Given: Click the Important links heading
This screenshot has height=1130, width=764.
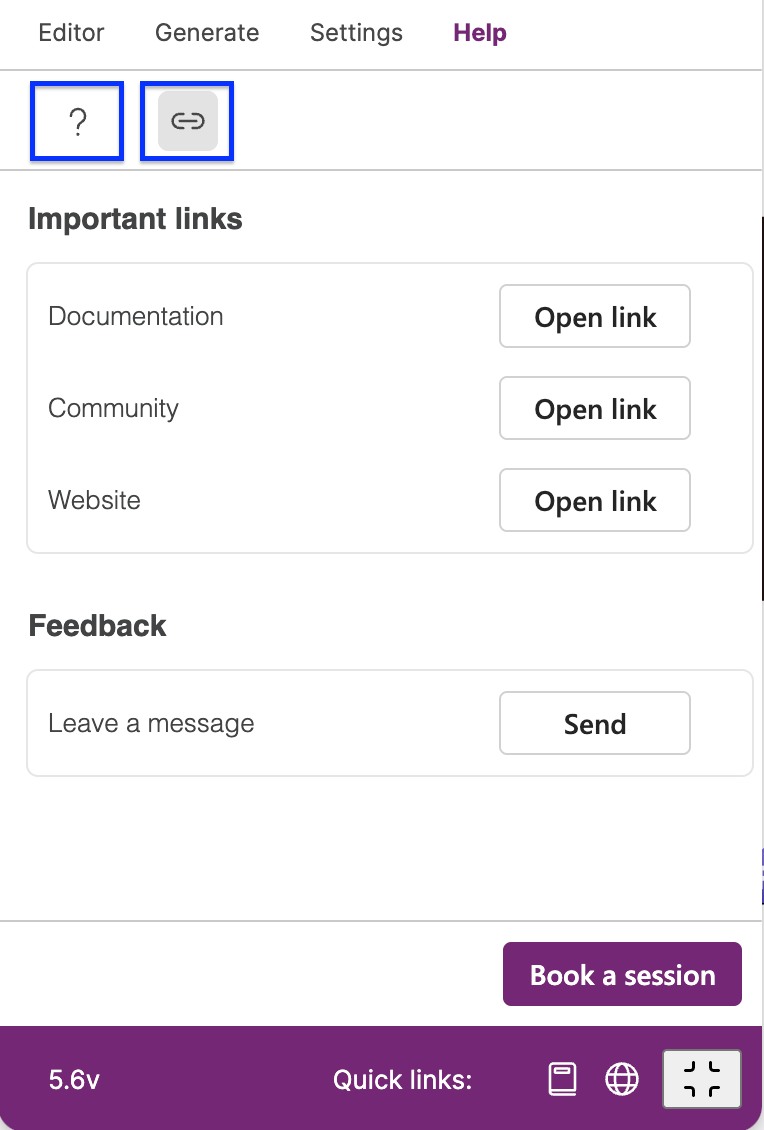Looking at the screenshot, I should point(136,218).
